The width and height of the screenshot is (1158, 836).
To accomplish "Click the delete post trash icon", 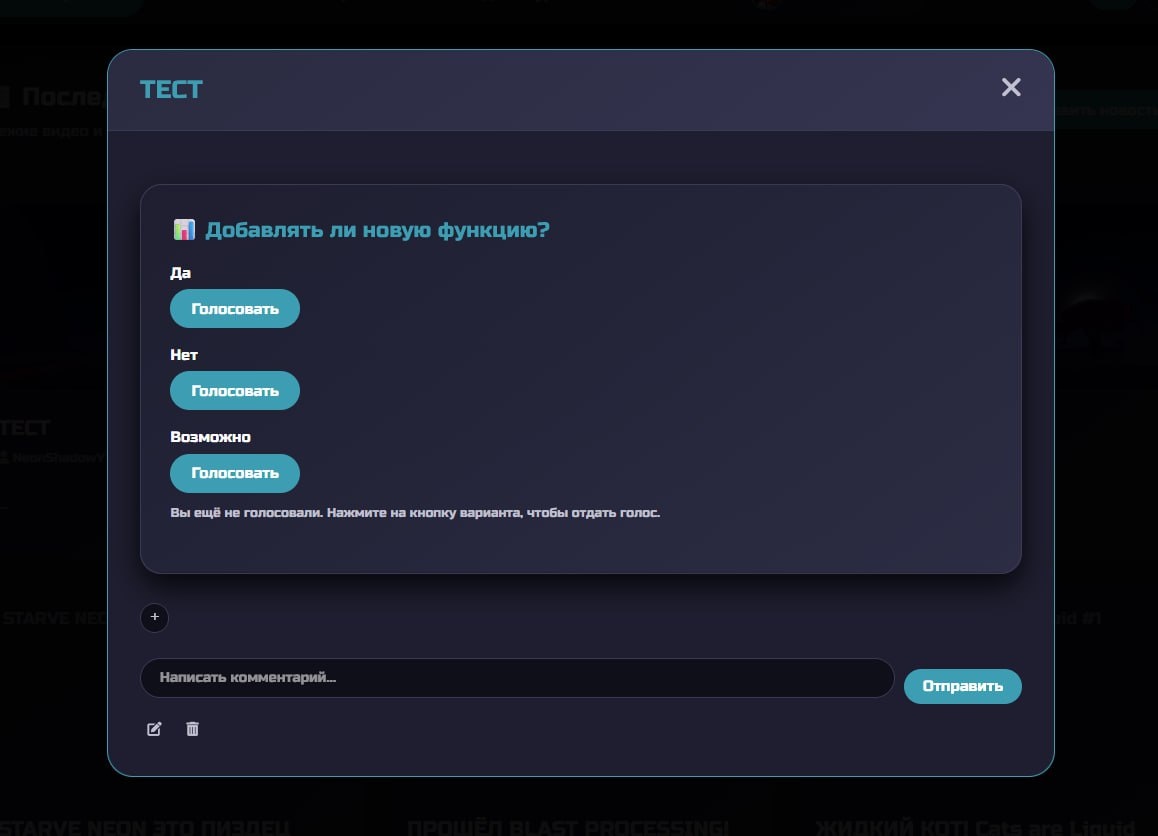I will [x=192, y=729].
